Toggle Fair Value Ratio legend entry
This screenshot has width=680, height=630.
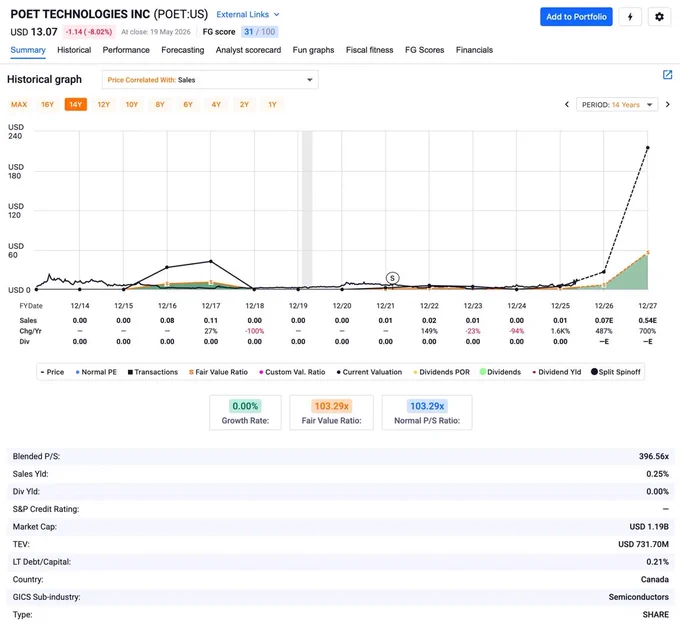click(218, 372)
